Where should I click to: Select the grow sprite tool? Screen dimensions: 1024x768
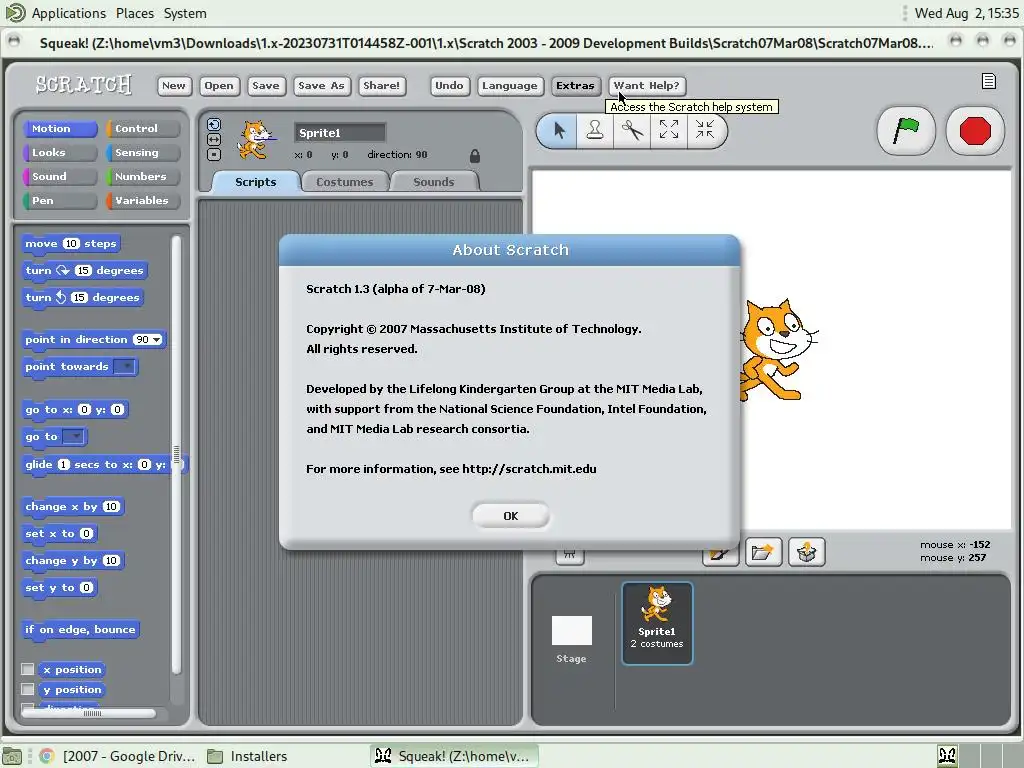[668, 130]
